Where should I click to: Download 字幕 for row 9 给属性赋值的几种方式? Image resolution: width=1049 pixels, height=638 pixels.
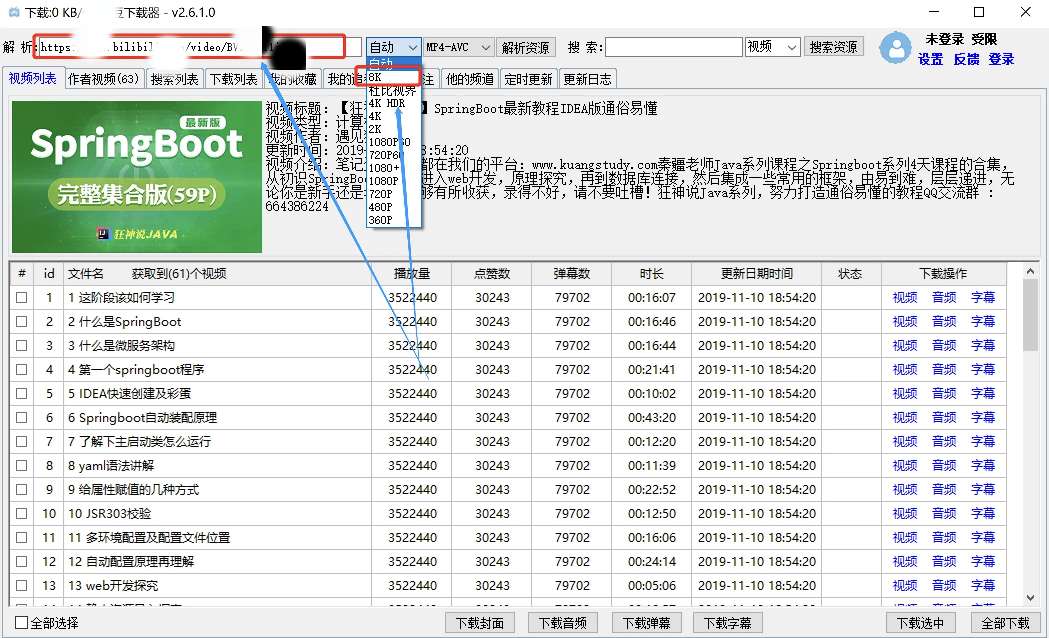coord(983,490)
